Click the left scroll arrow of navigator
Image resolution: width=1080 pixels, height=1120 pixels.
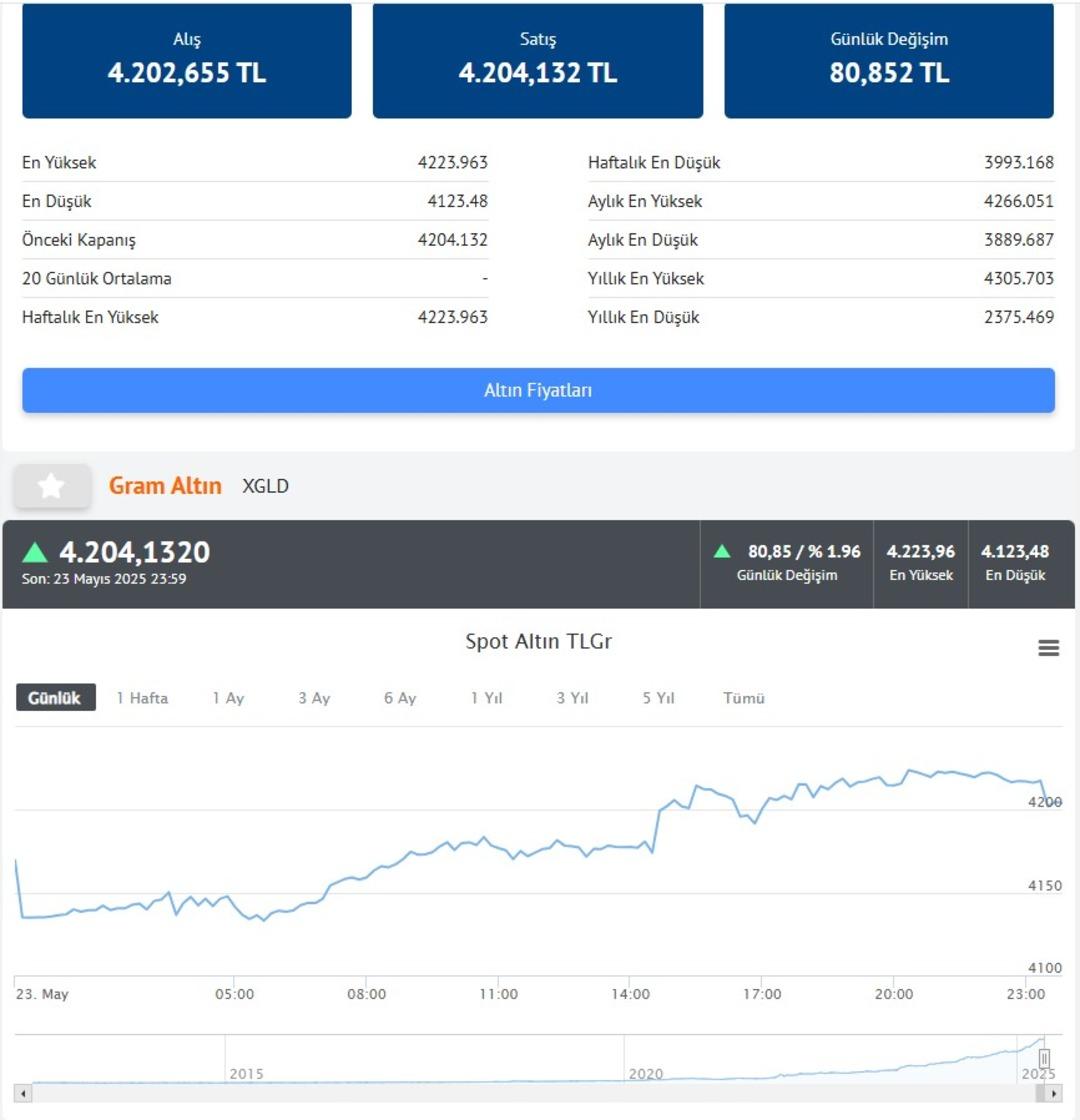click(x=23, y=1093)
